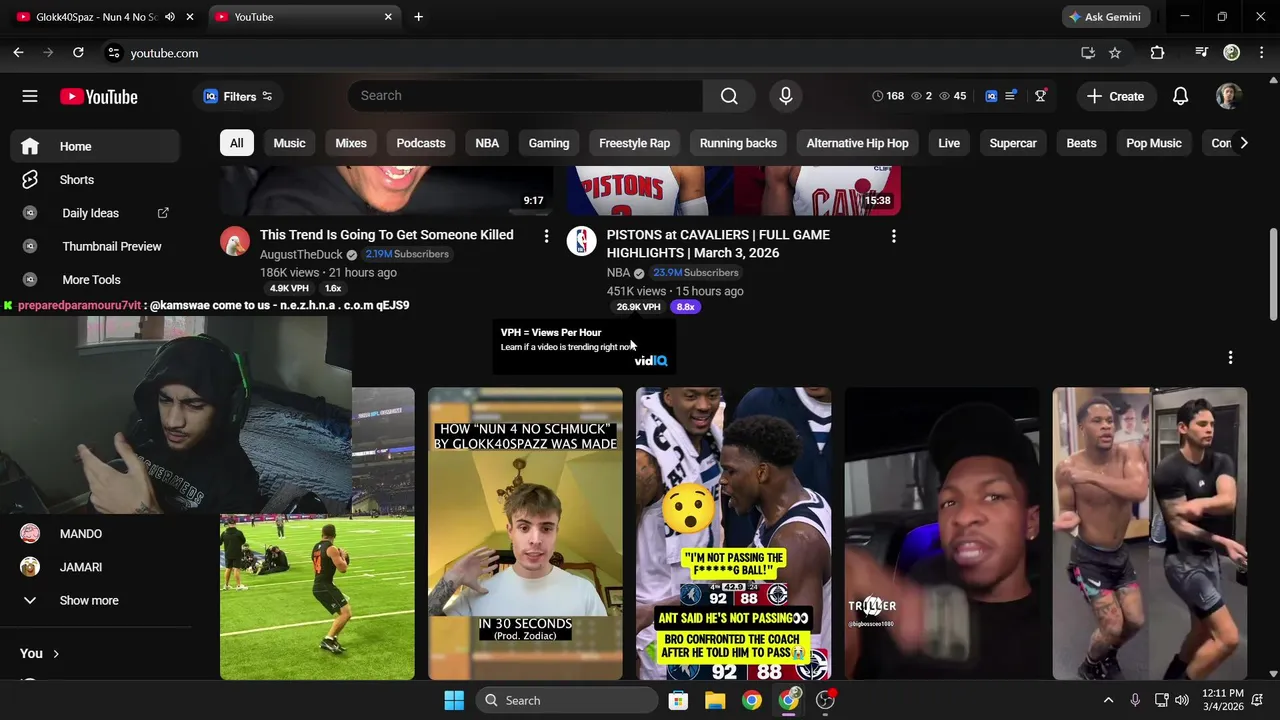The width and height of the screenshot is (1280, 720).
Task: Open Shorts in sidebar
Action: tap(97, 180)
